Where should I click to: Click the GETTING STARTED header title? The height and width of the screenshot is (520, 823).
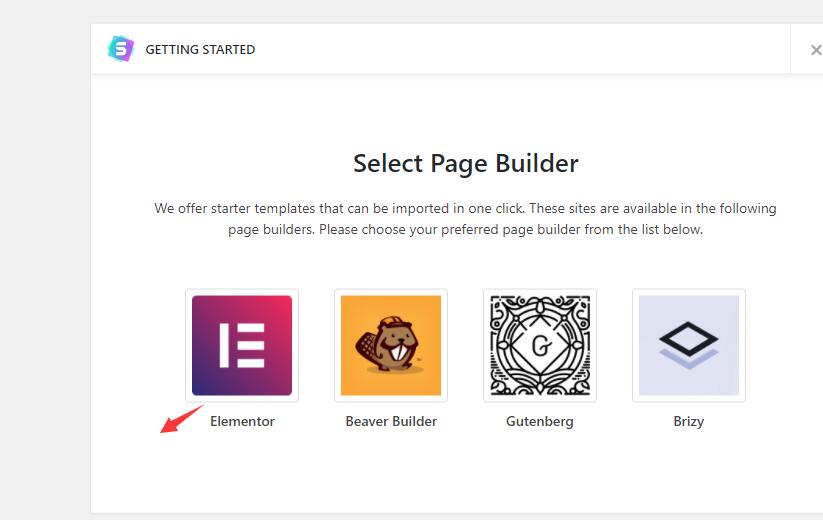pos(200,49)
